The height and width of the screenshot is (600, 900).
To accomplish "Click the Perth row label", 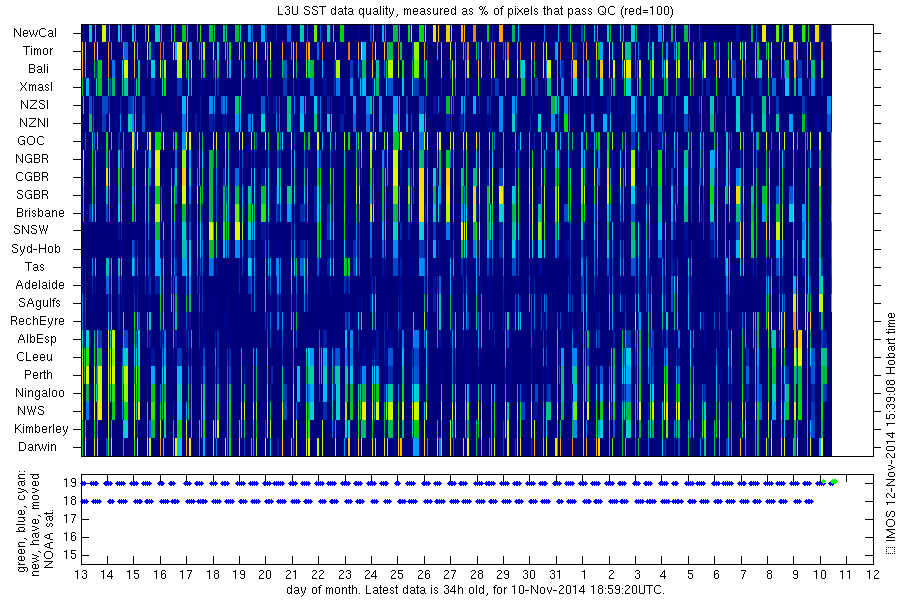I will pos(38,375).
